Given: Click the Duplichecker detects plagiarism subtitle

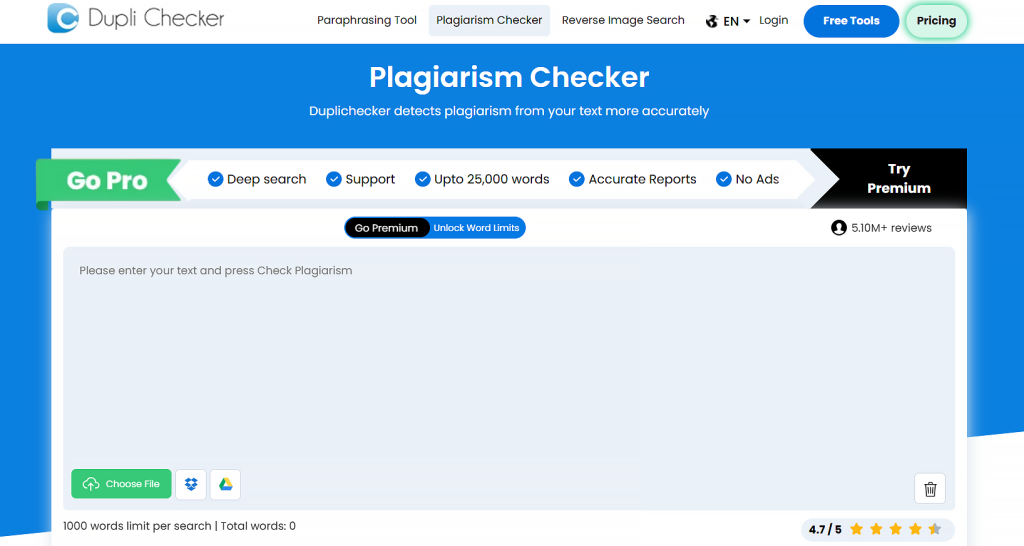Looking at the screenshot, I should (x=509, y=111).
